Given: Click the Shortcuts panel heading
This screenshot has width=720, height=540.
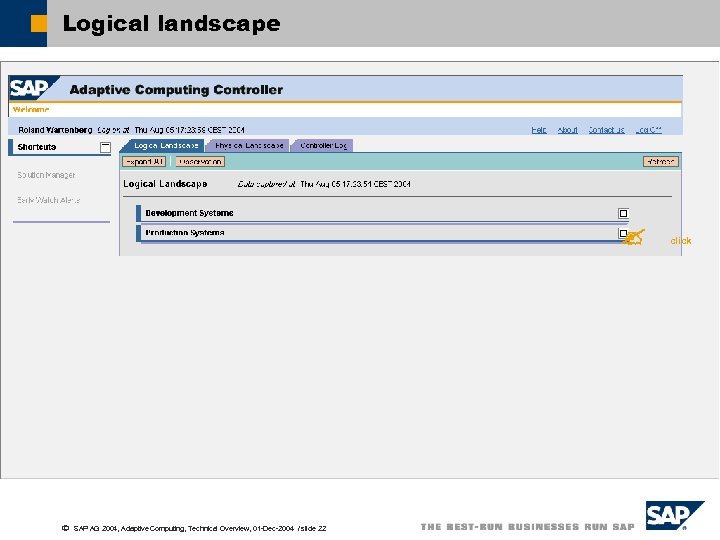Looking at the screenshot, I should pyautogui.click(x=37, y=147).
